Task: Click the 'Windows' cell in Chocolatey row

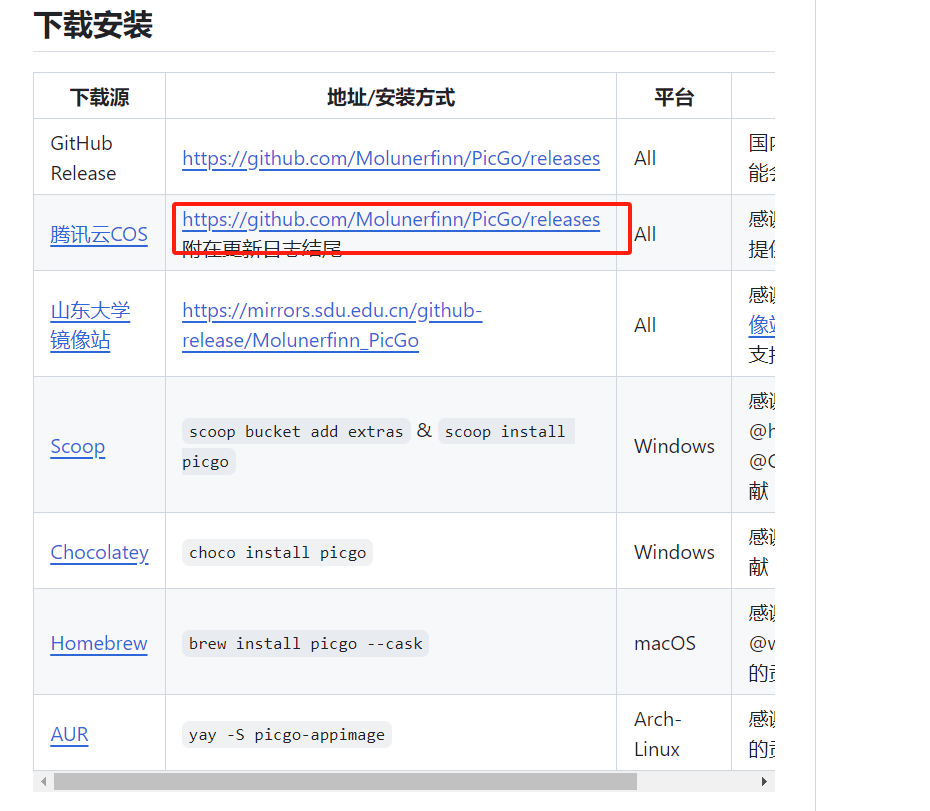Action: click(674, 552)
